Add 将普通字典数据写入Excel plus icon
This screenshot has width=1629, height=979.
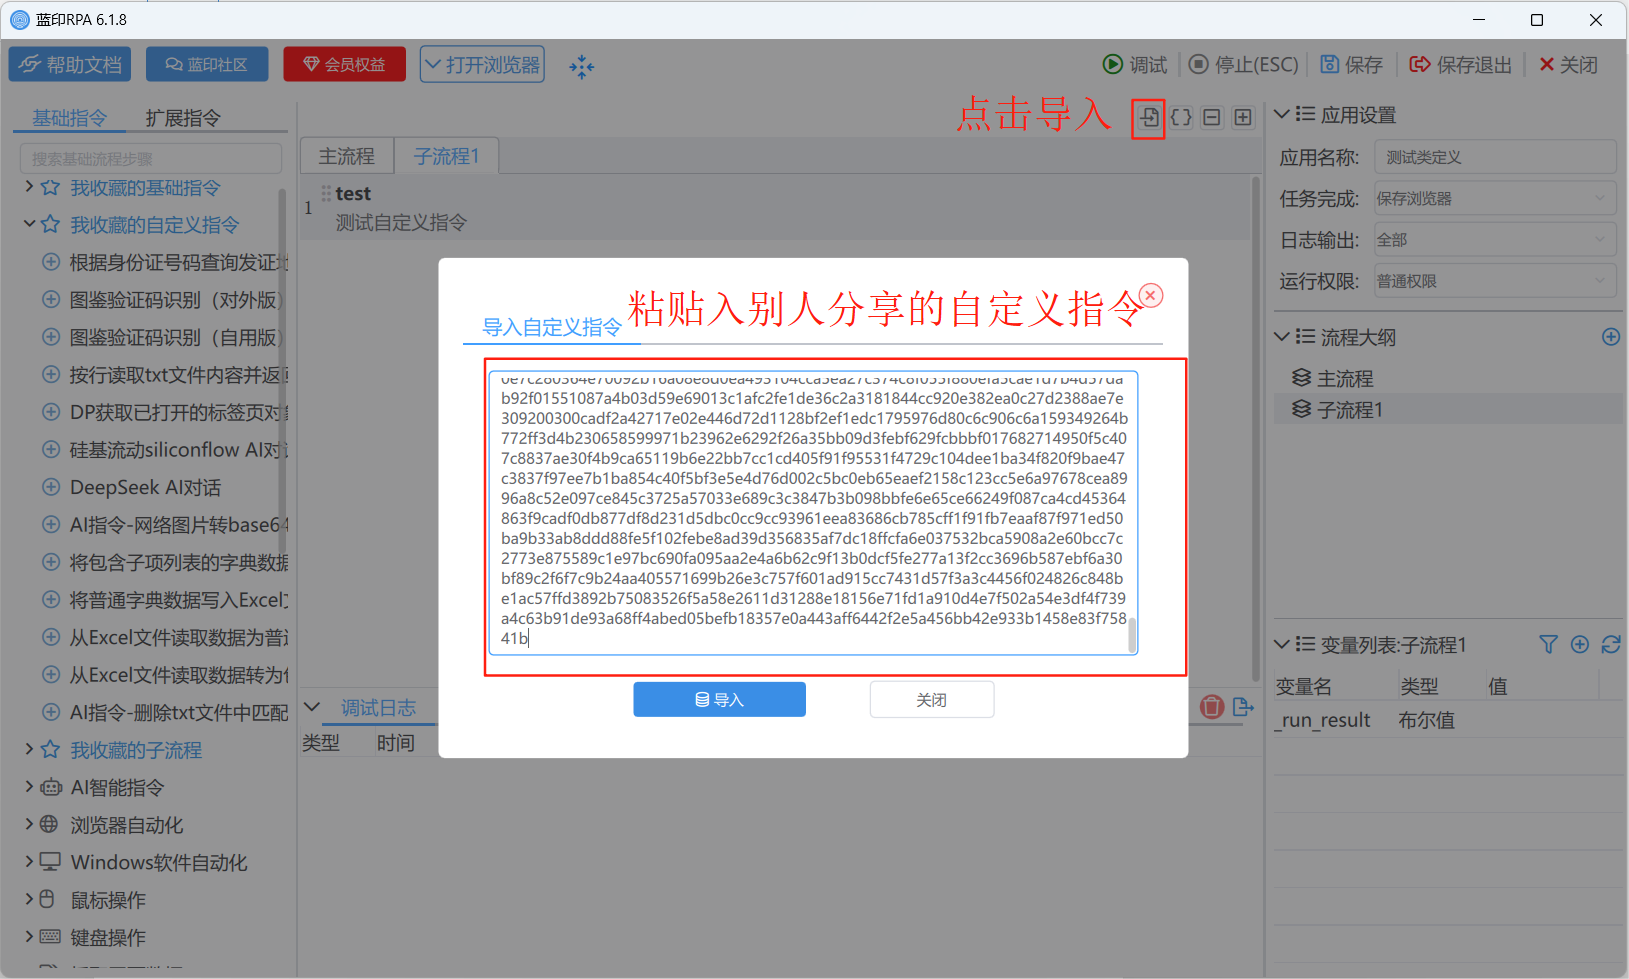click(x=51, y=599)
